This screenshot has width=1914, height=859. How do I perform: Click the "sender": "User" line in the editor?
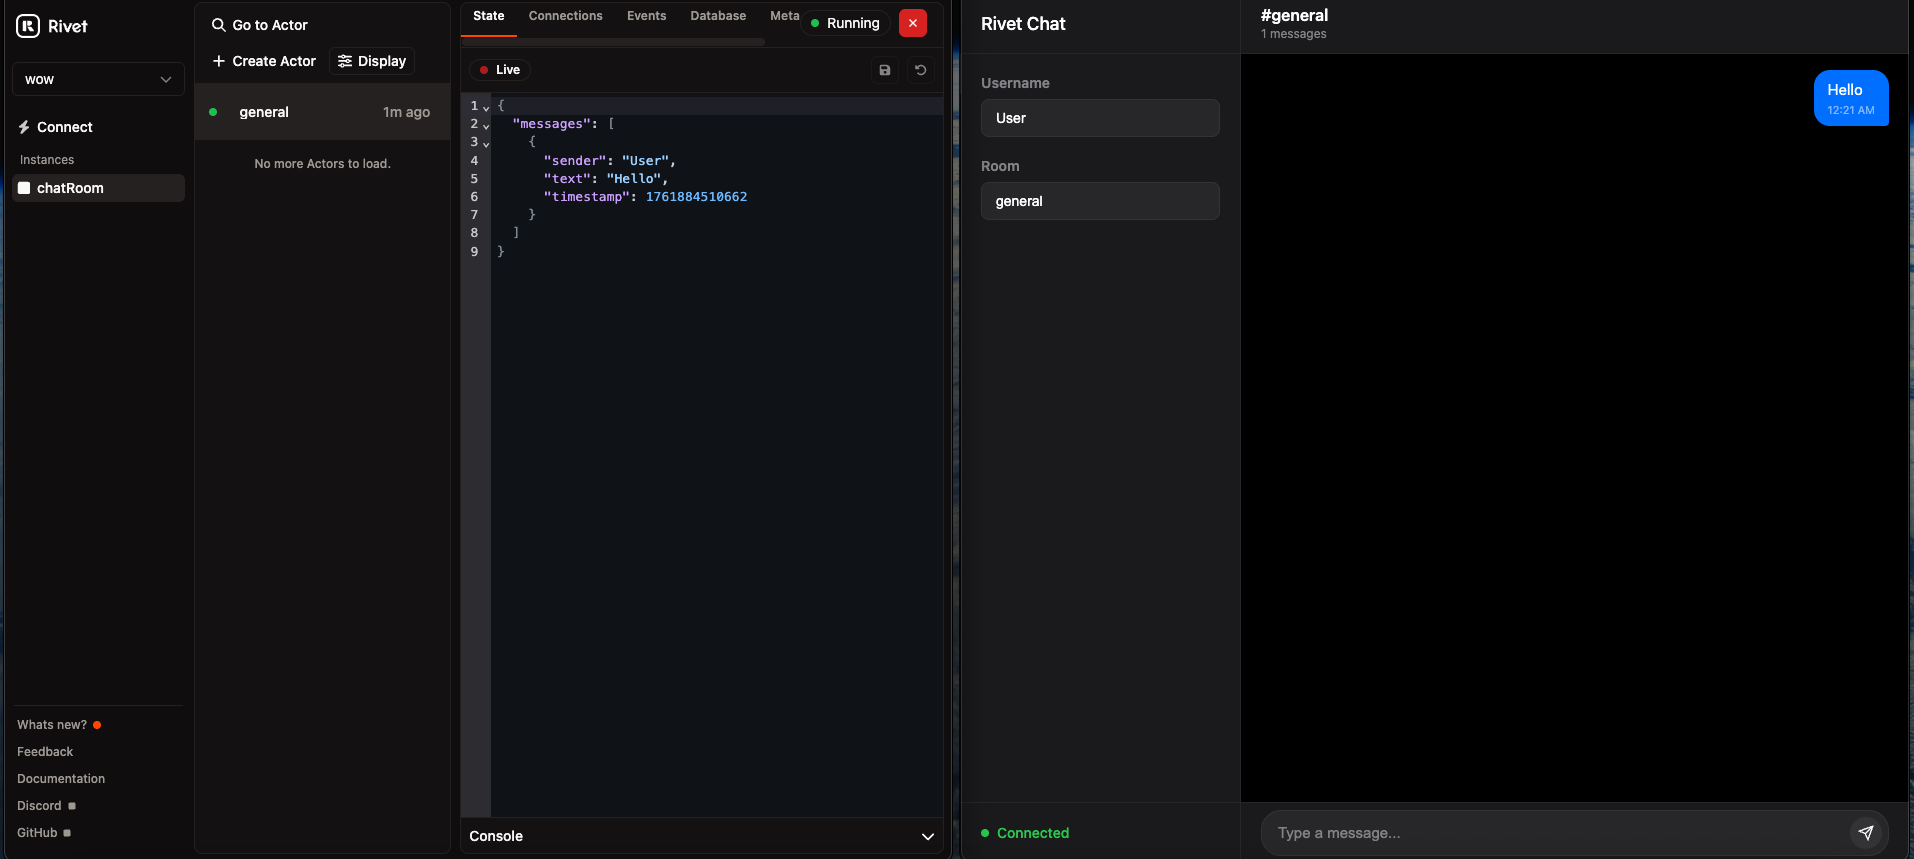point(610,161)
